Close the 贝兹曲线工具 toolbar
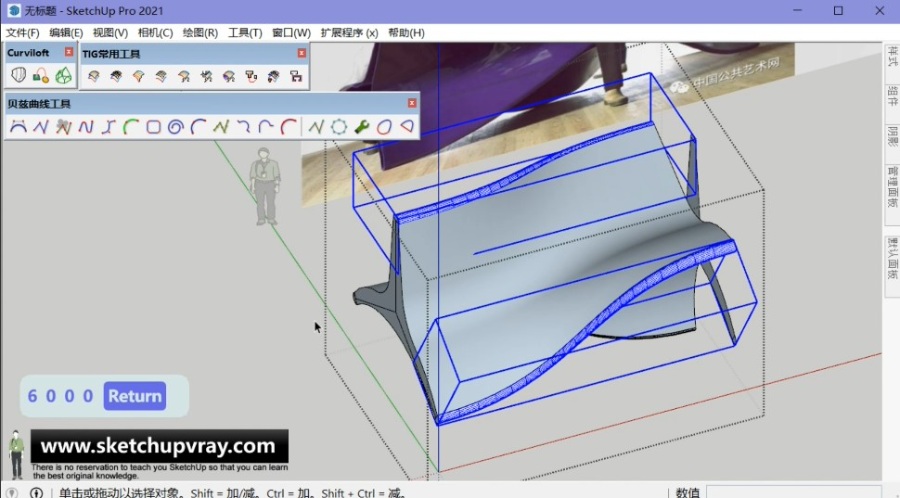Image resolution: width=900 pixels, height=498 pixels. point(412,103)
